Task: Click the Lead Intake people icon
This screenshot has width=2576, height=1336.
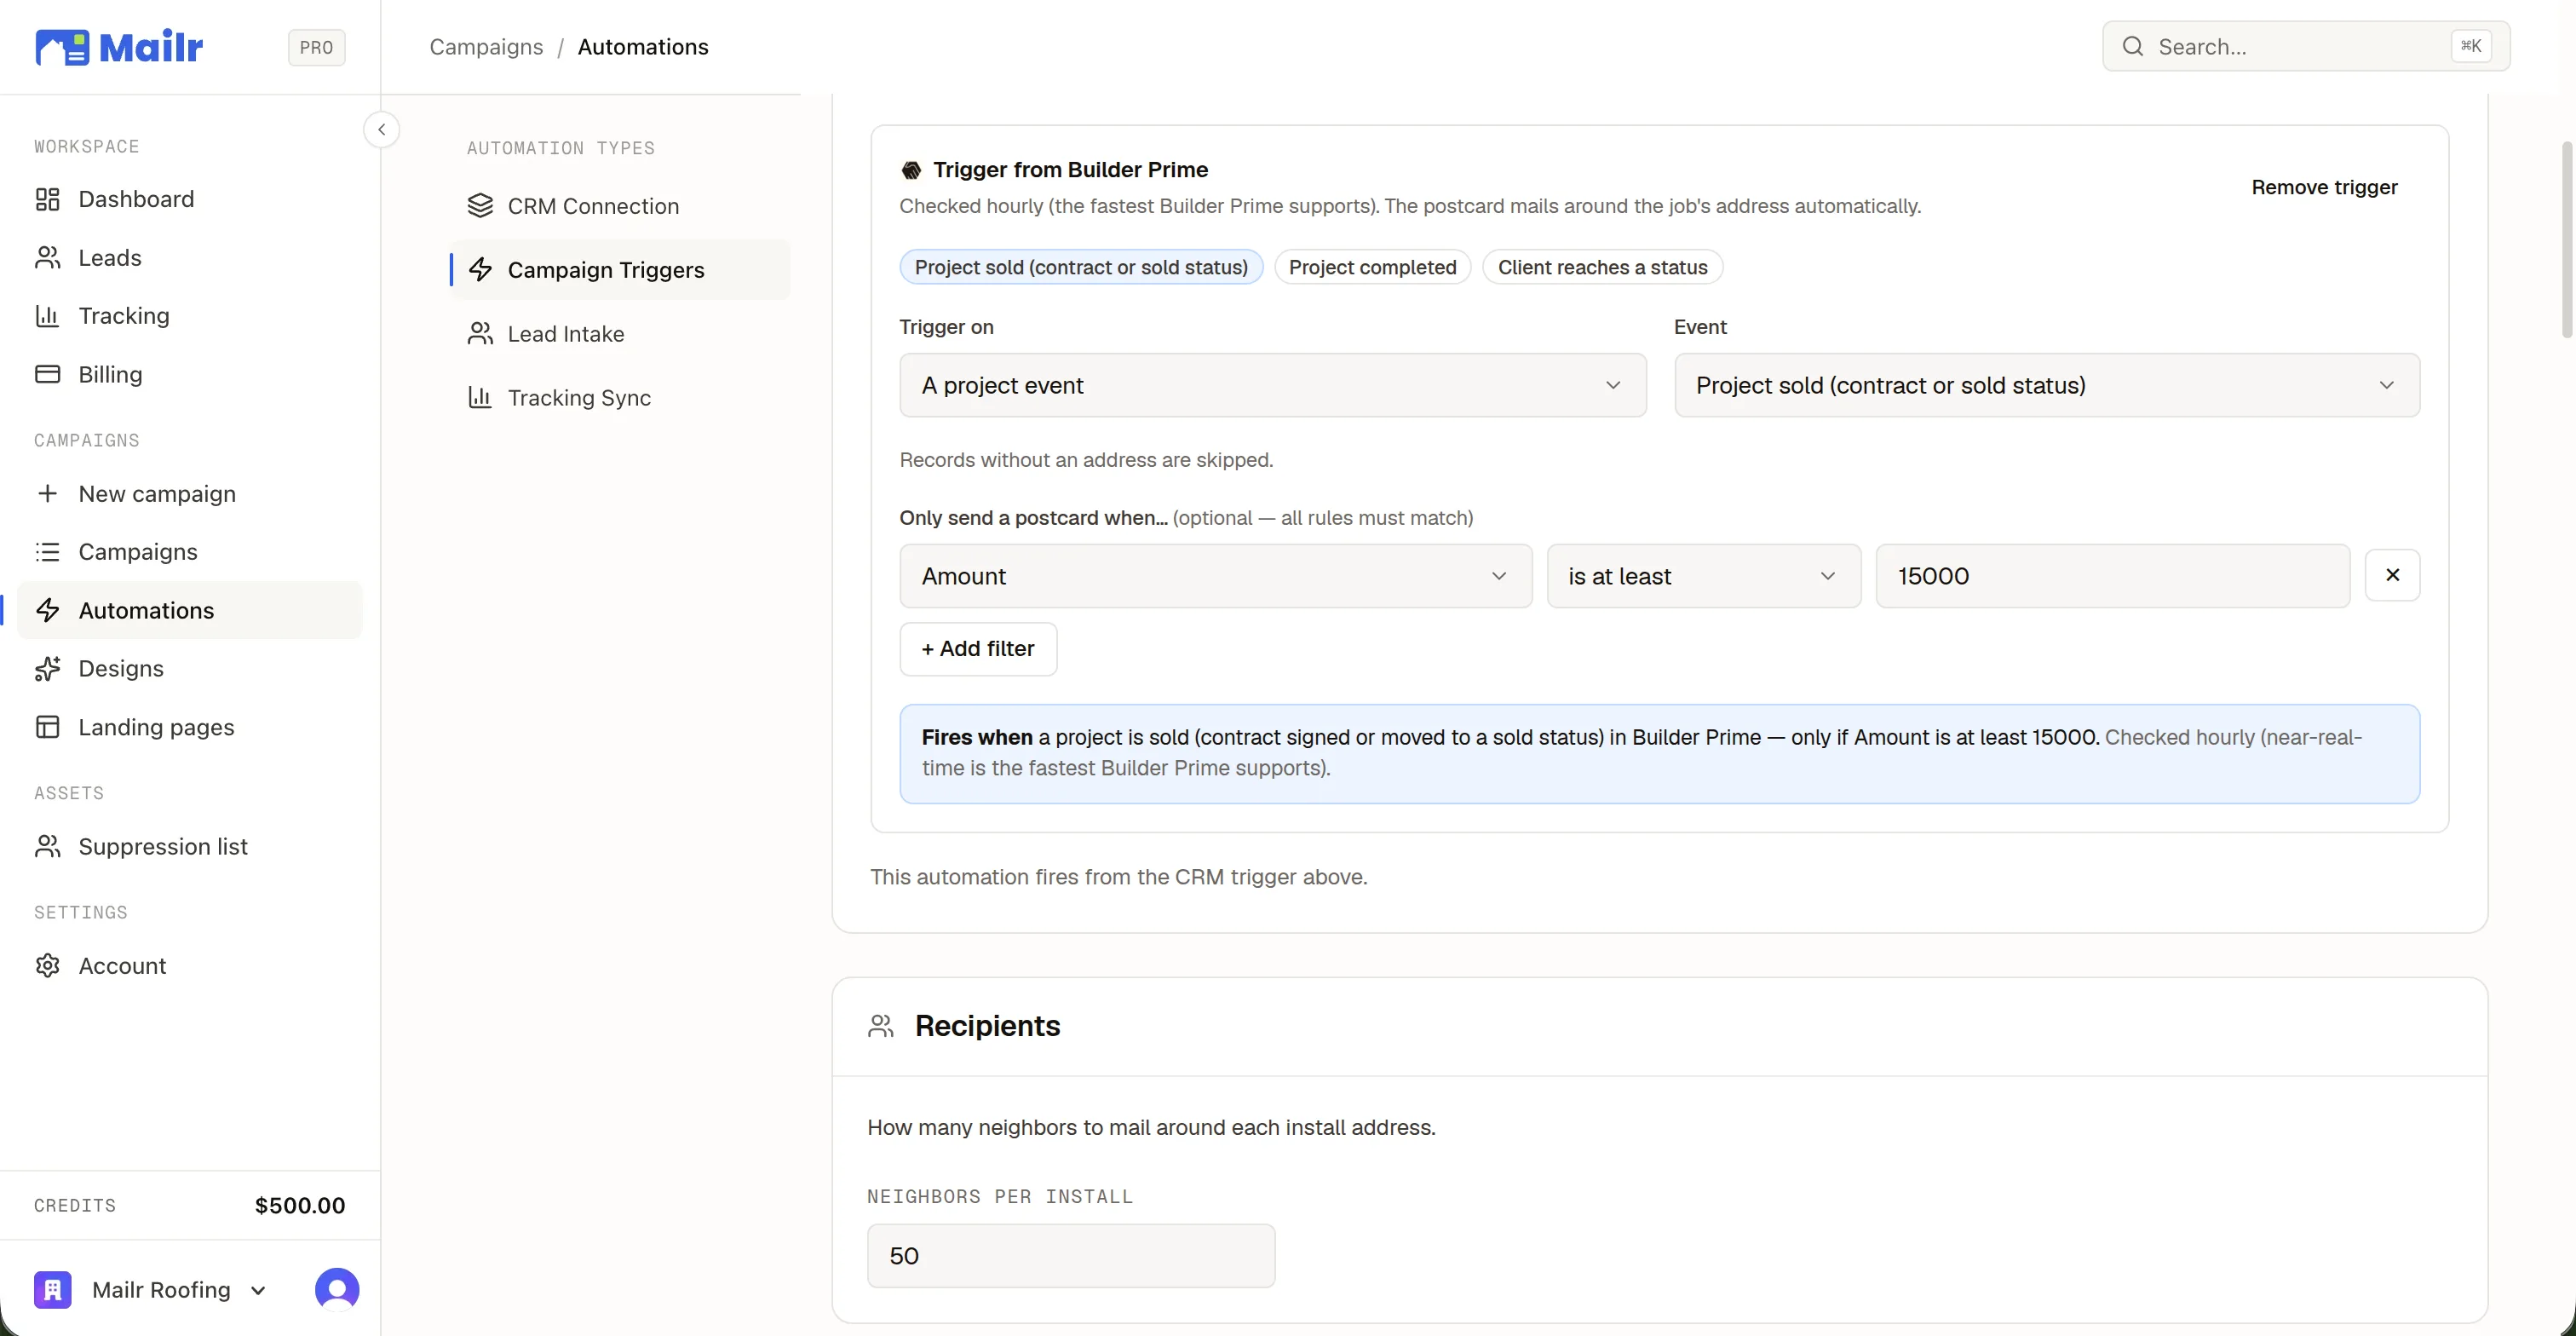Action: point(480,334)
